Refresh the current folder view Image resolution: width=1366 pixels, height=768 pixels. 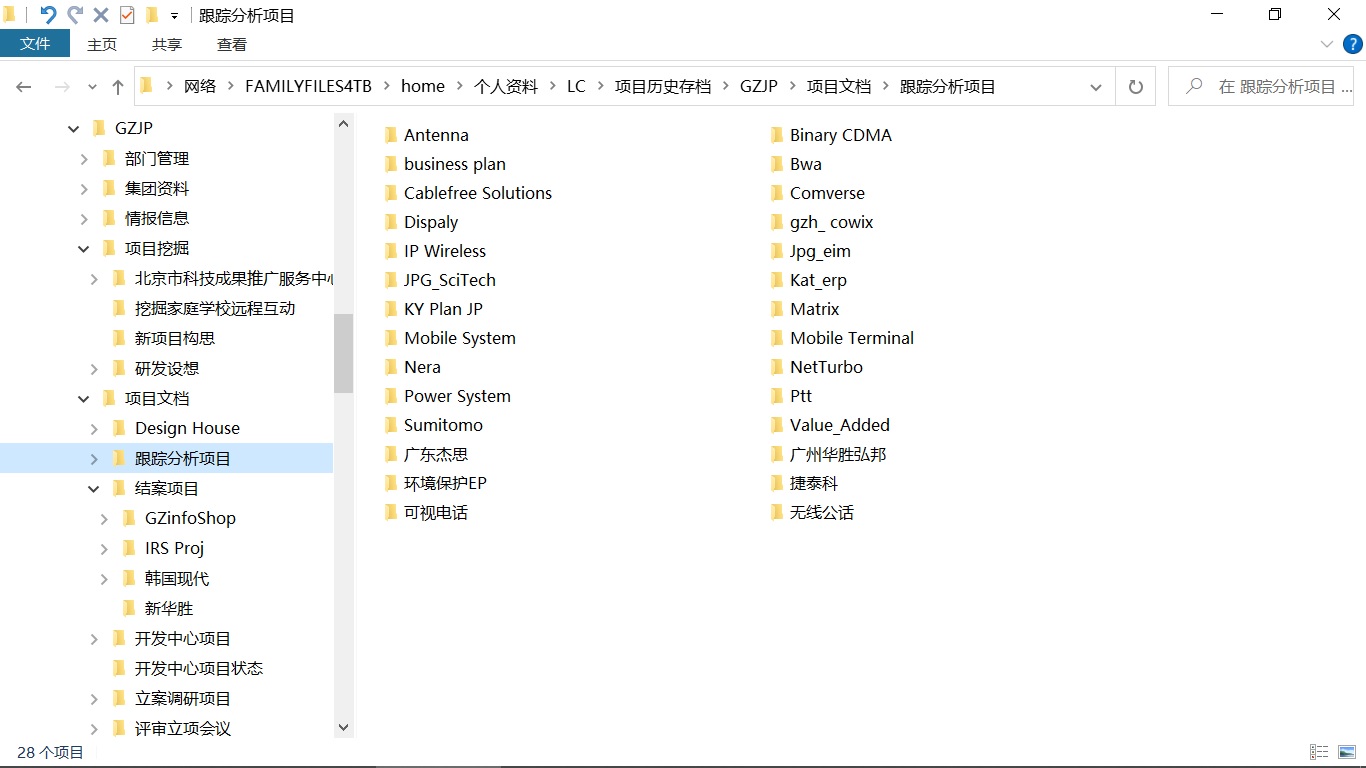click(x=1135, y=87)
